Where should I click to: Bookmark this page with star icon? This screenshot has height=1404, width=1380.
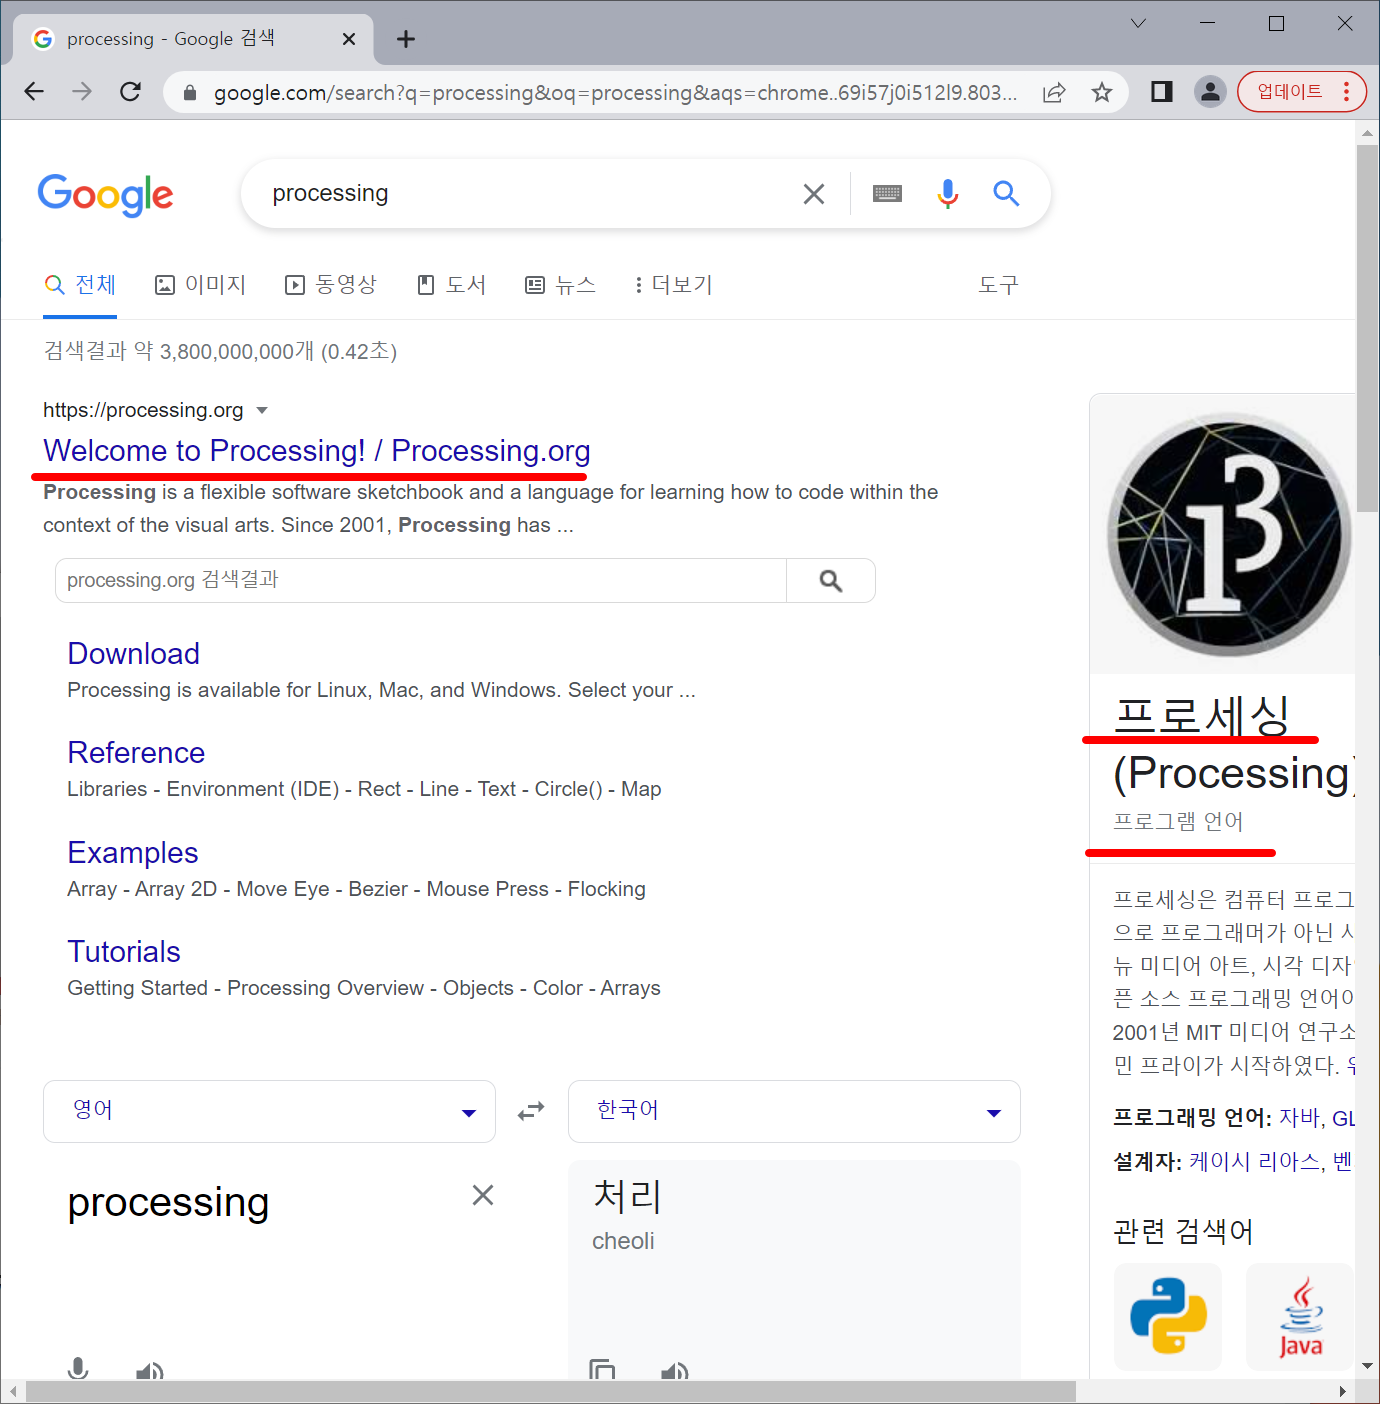point(1102,92)
